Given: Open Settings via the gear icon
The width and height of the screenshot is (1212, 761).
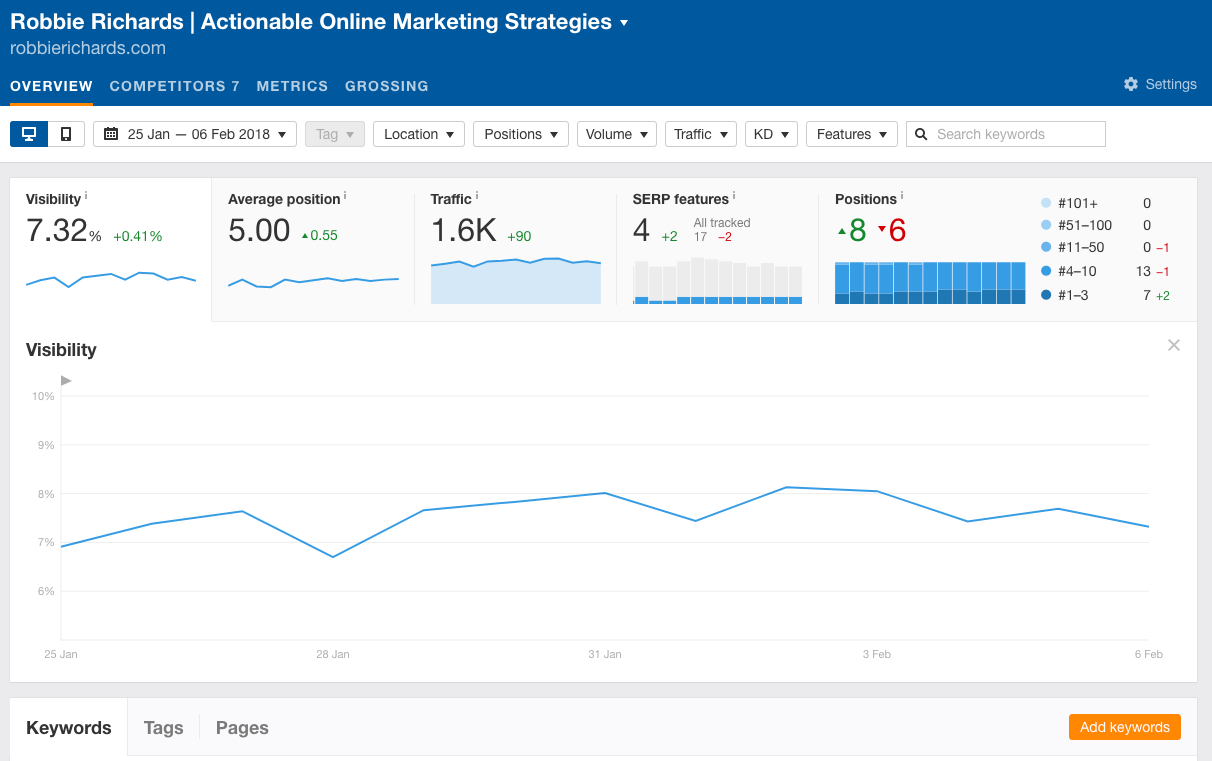Looking at the screenshot, I should tap(1131, 85).
